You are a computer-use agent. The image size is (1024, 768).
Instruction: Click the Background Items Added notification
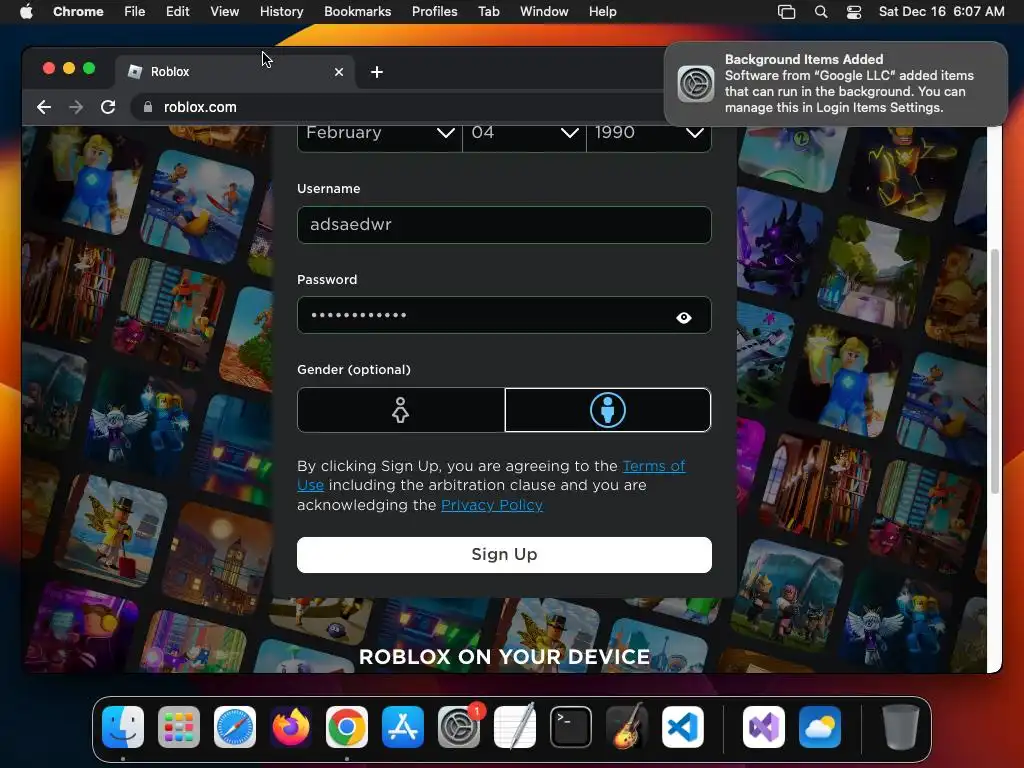point(836,84)
